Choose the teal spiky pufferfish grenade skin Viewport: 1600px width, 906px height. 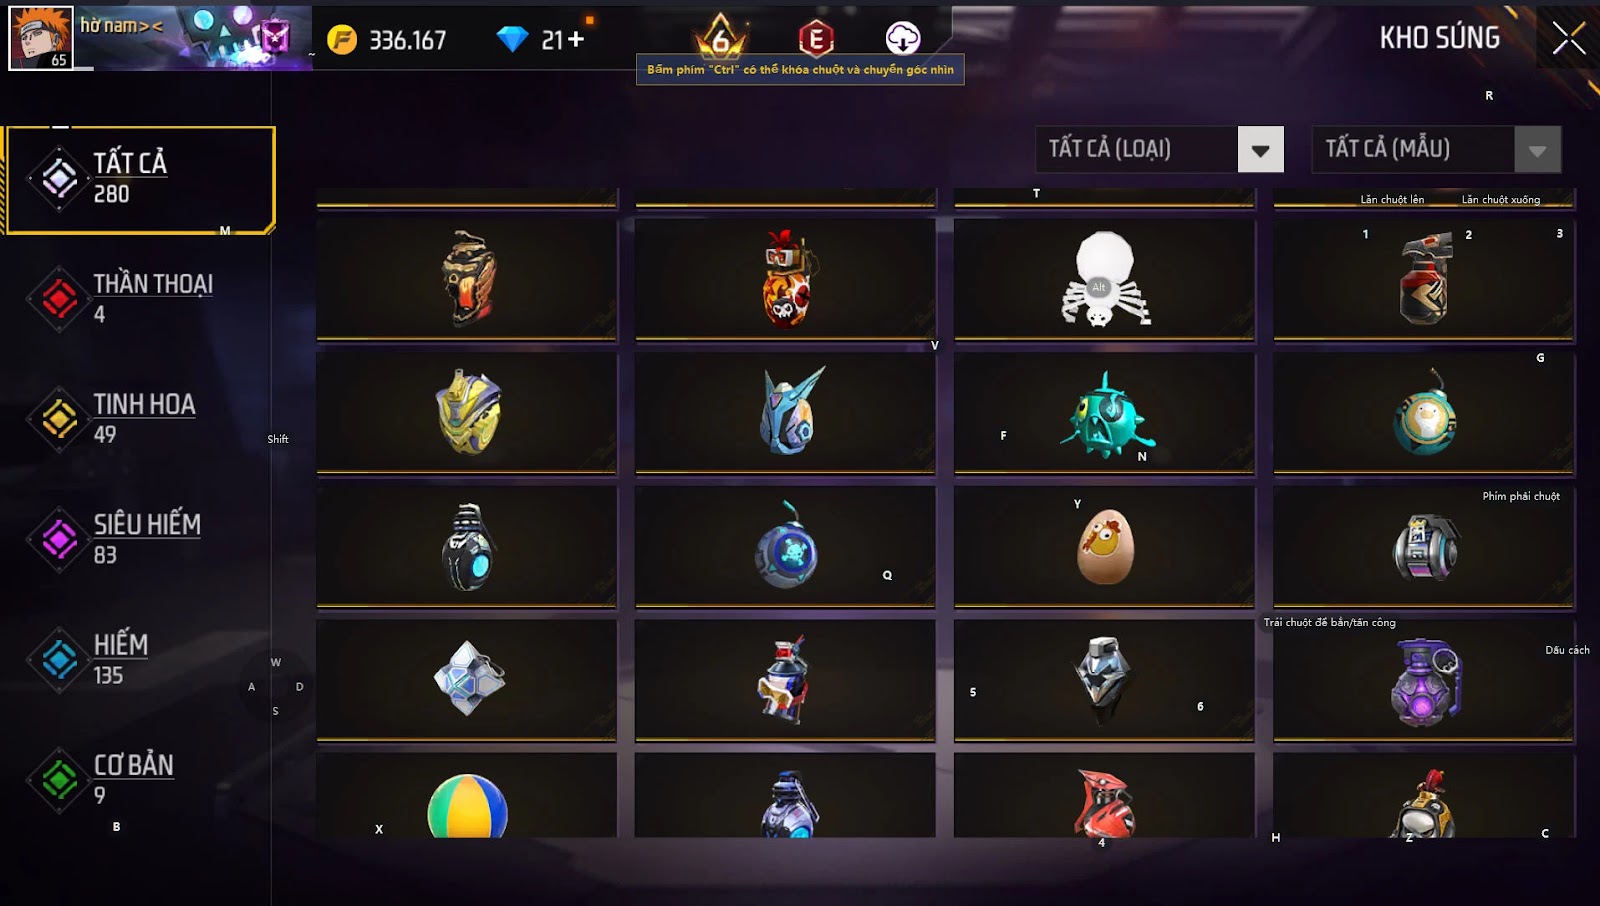[x=1104, y=413]
